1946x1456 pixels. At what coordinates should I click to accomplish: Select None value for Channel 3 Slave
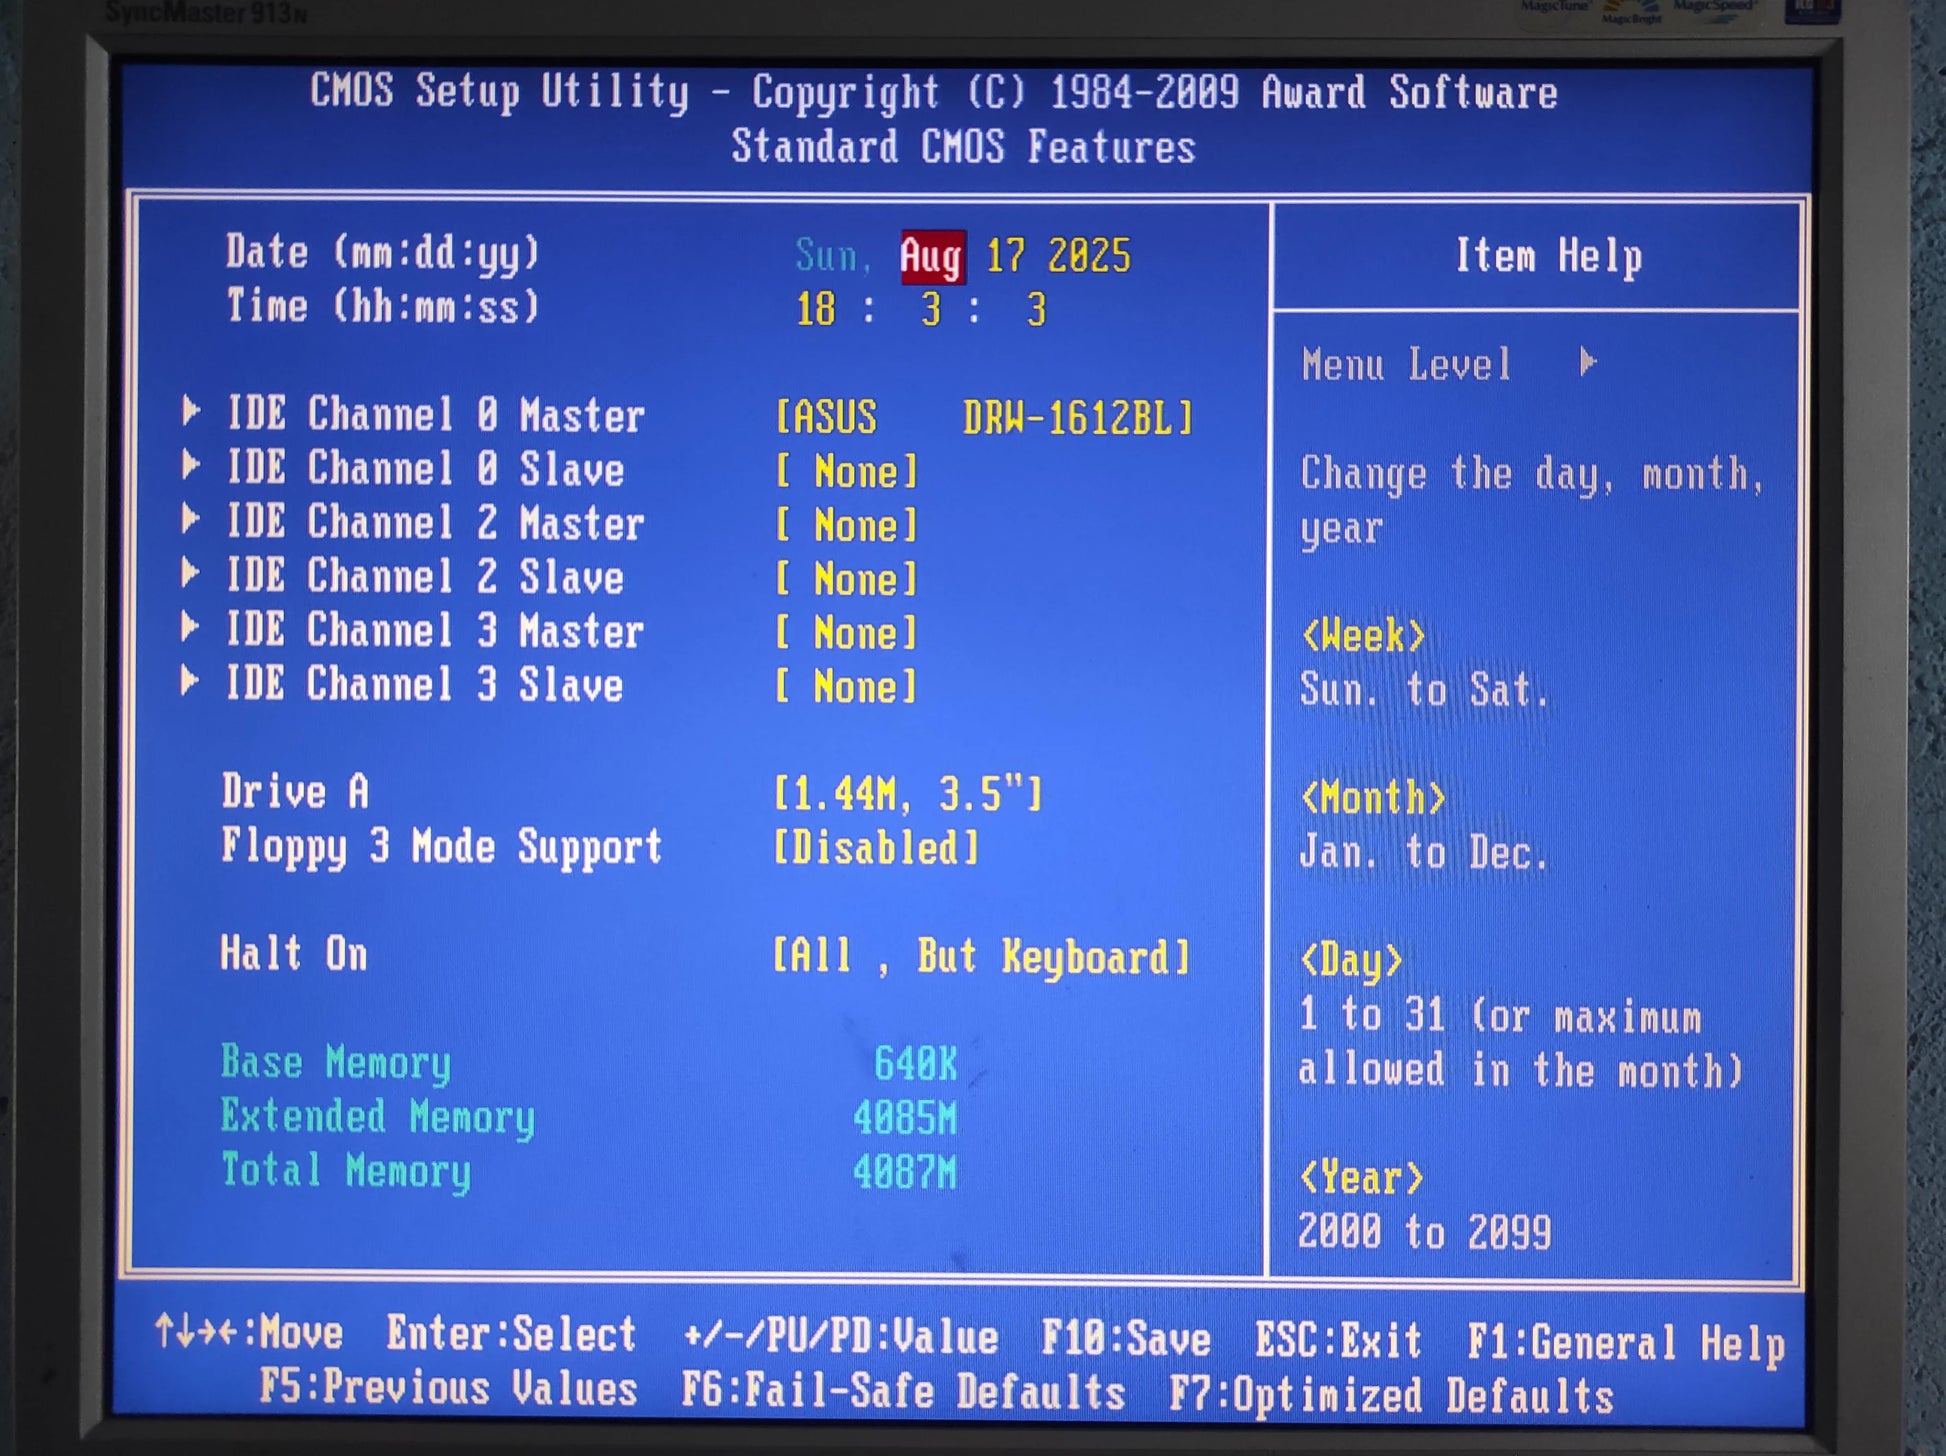[x=847, y=687]
